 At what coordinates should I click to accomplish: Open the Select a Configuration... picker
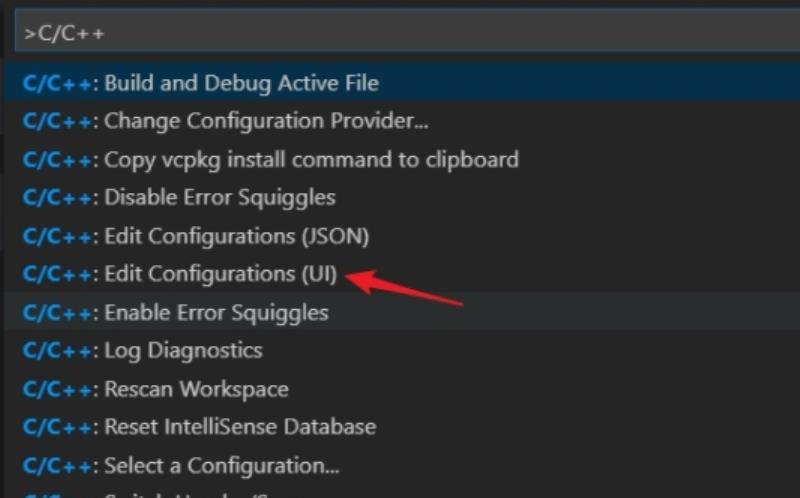pyautogui.click(x=402, y=465)
